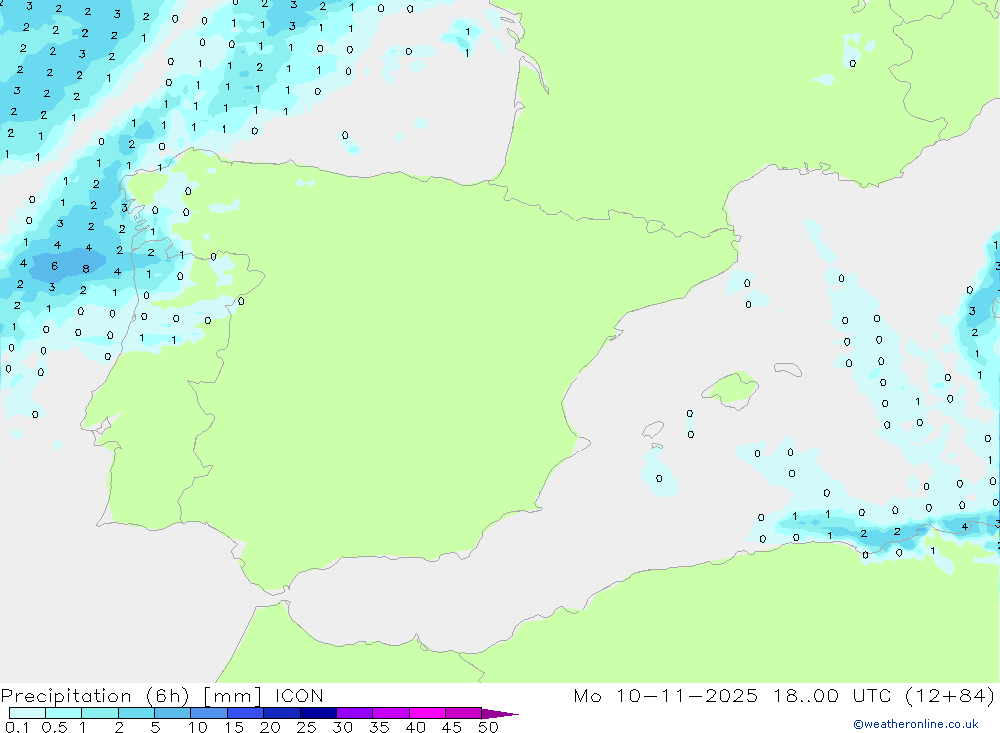
Task: Select the '40' legend label
Action: pyautogui.click(x=416, y=727)
